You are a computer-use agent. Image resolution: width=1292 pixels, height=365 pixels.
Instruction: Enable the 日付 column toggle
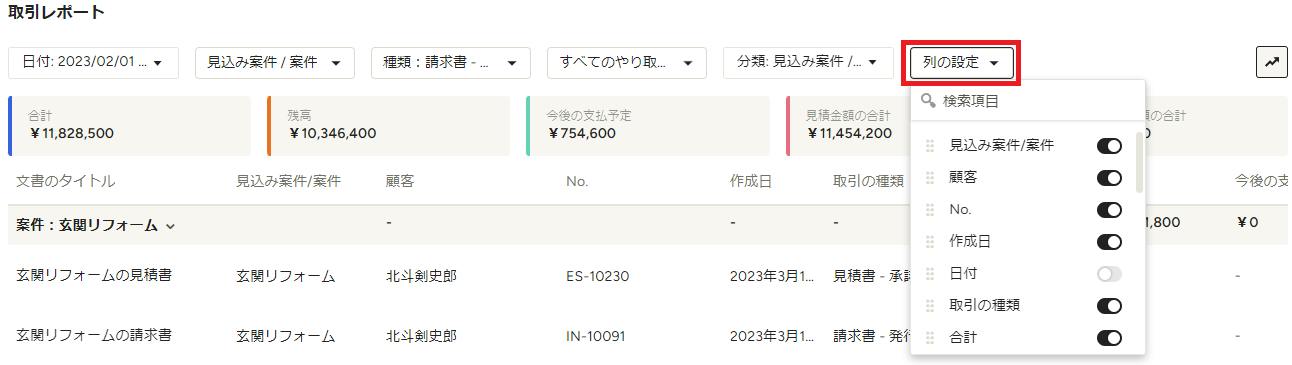point(1109,274)
